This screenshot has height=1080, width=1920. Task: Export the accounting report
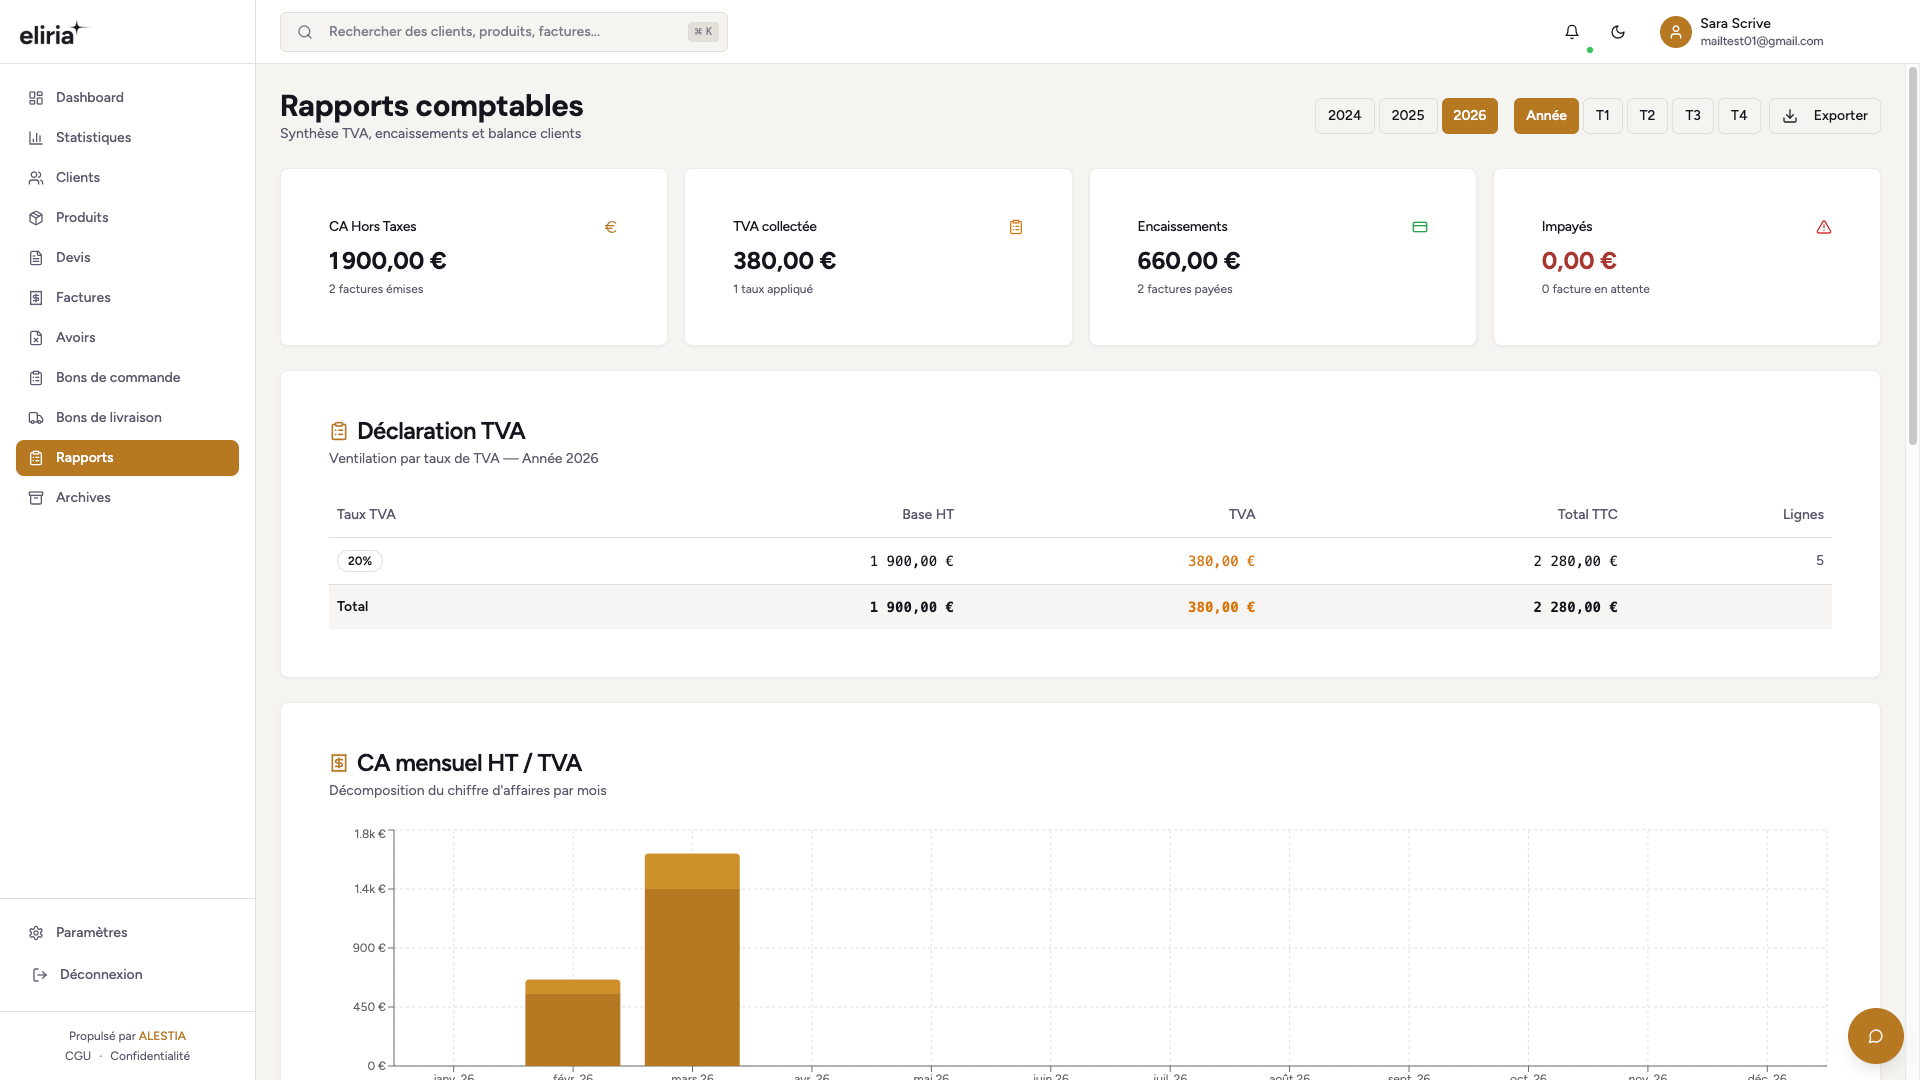point(1824,116)
